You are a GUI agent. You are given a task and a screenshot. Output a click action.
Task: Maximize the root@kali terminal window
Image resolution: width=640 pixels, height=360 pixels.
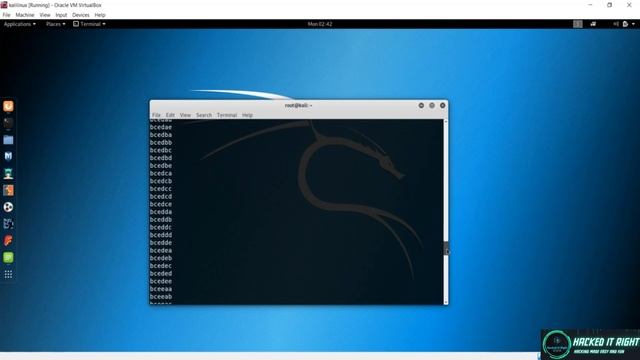tap(432, 105)
